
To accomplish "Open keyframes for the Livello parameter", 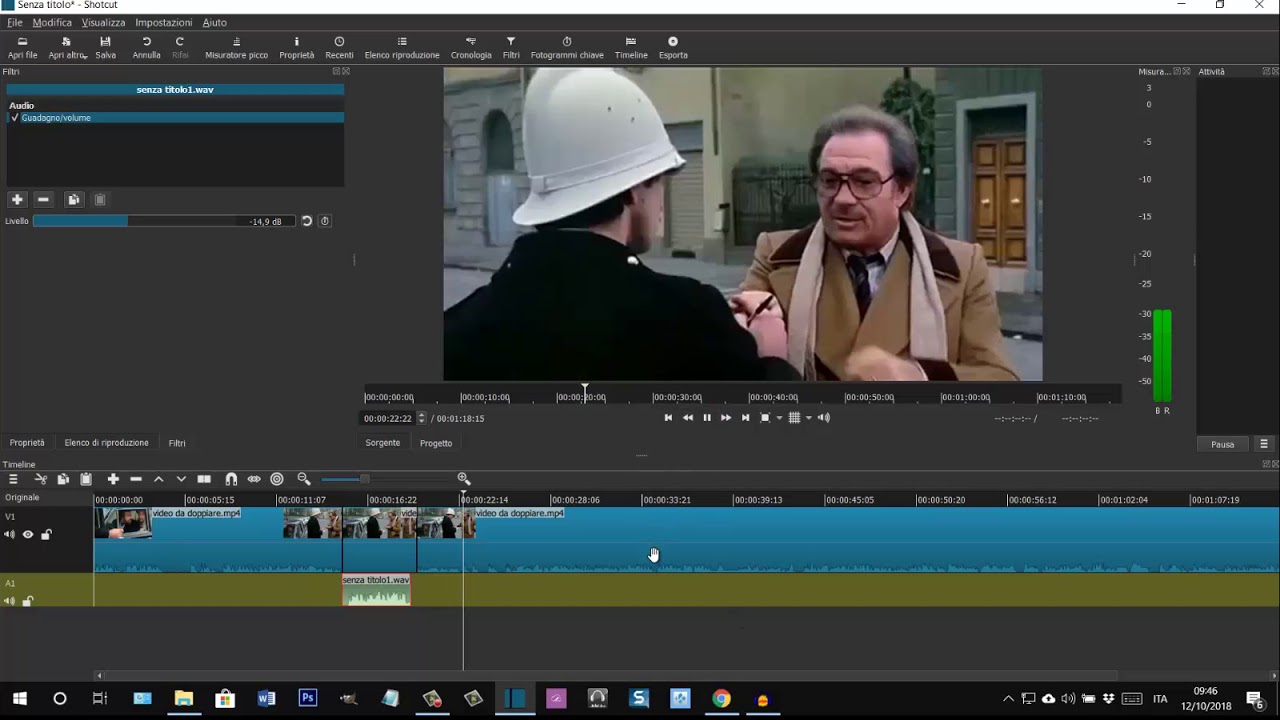I will click(325, 221).
